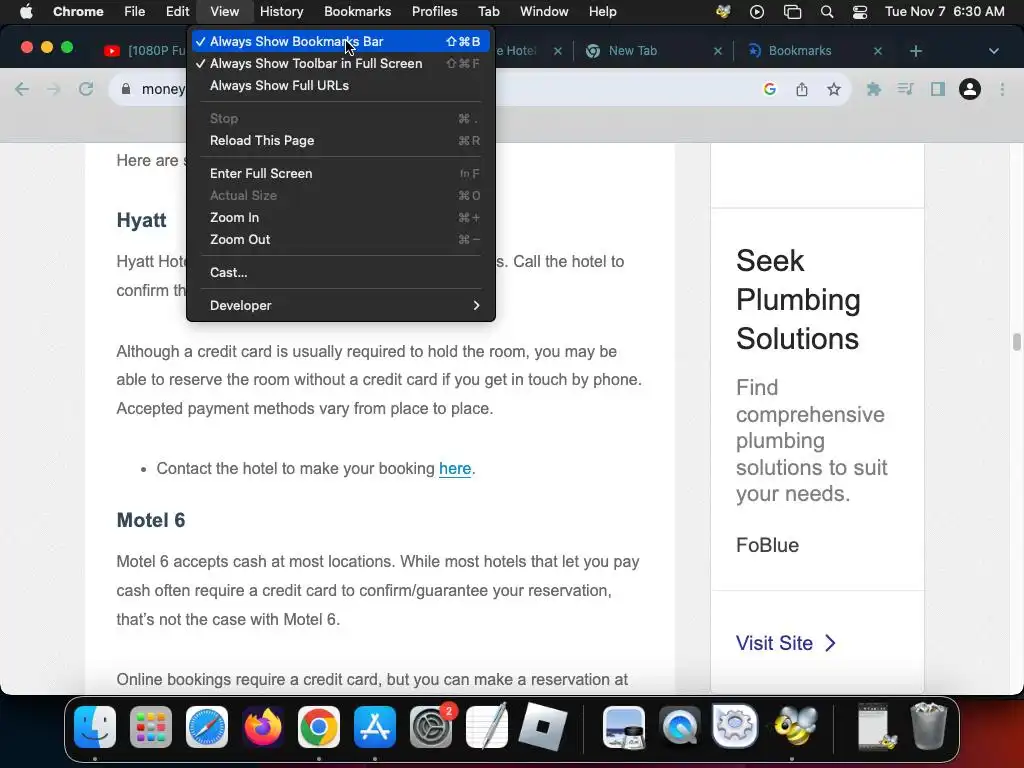Image resolution: width=1024 pixels, height=768 pixels.
Task: Open Finder from the dock
Action: 95,726
